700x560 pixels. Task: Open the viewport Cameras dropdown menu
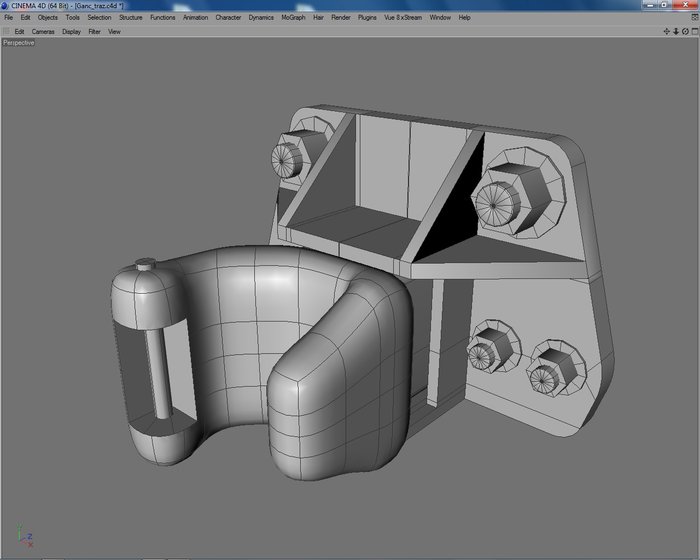click(43, 32)
